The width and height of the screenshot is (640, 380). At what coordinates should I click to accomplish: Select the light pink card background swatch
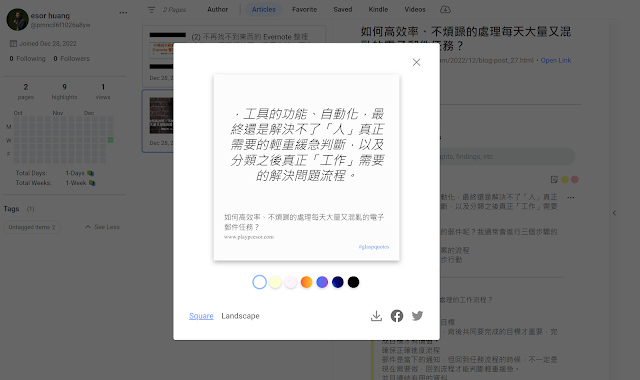[x=291, y=282]
